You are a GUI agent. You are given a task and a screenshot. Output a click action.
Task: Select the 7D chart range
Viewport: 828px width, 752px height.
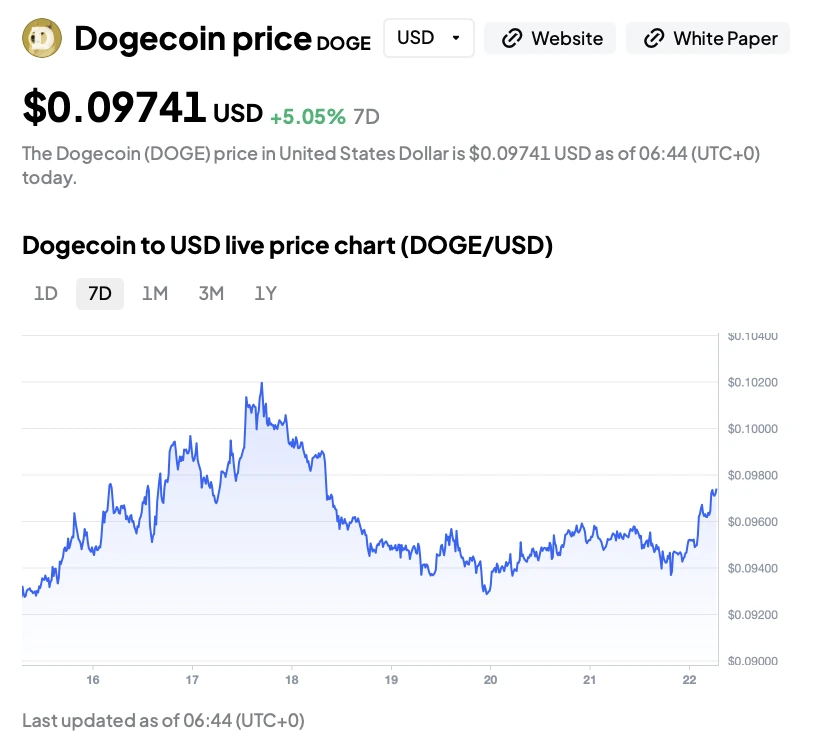tap(100, 293)
